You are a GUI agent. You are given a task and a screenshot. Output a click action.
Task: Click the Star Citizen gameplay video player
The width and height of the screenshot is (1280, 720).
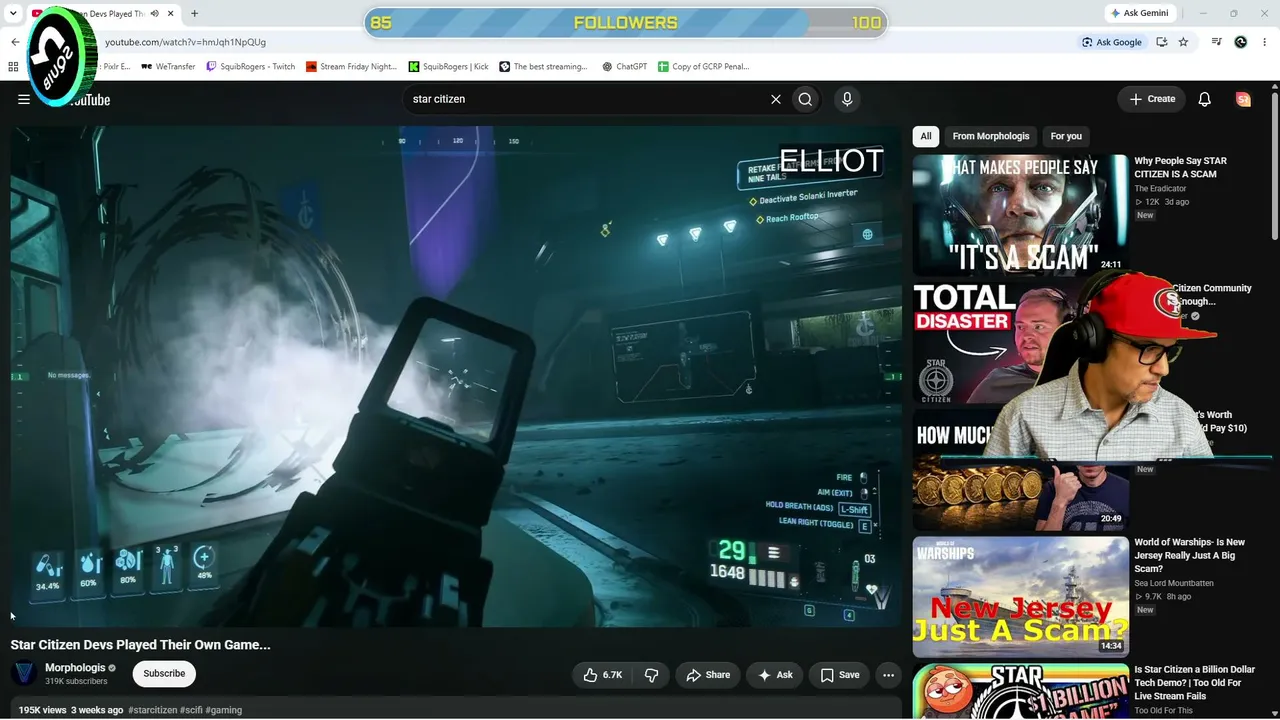(456, 376)
